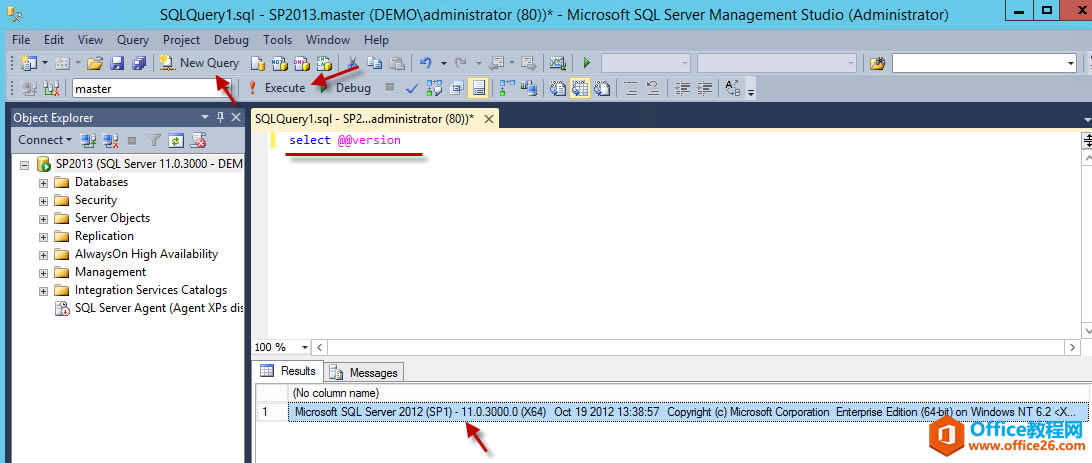Click the Open File folder icon

coord(95,63)
